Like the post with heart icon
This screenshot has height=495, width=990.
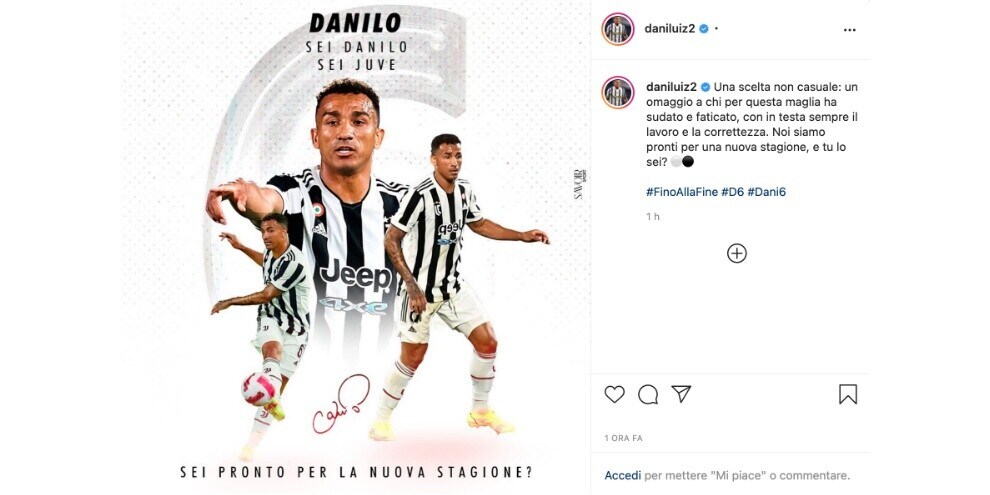[614, 395]
